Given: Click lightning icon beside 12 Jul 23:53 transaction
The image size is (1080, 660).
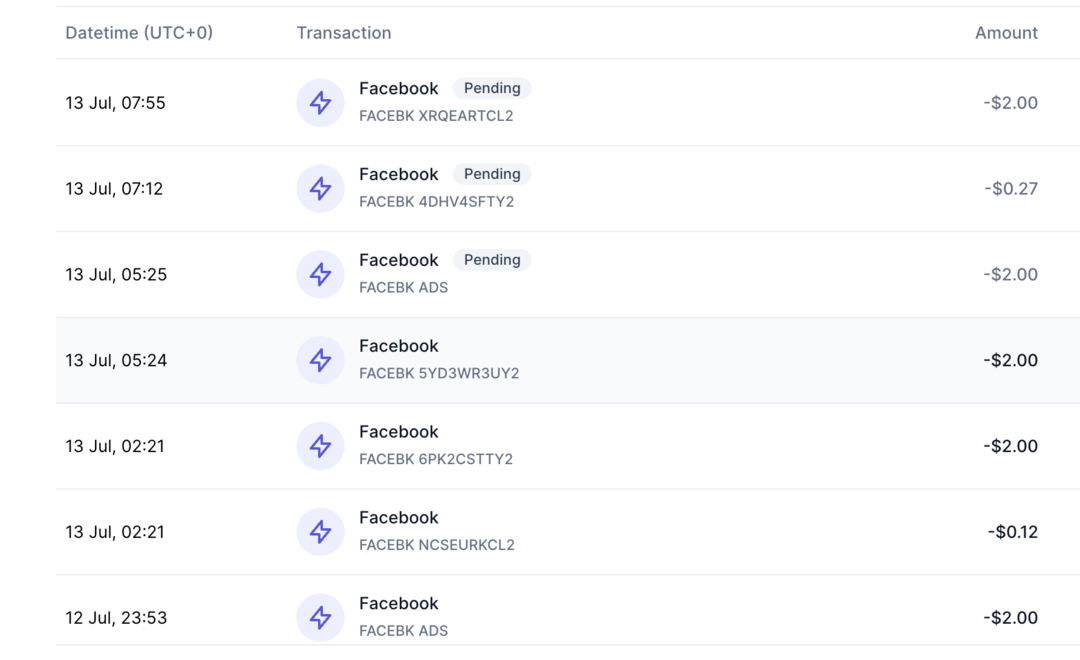Looking at the screenshot, I should pos(320,618).
